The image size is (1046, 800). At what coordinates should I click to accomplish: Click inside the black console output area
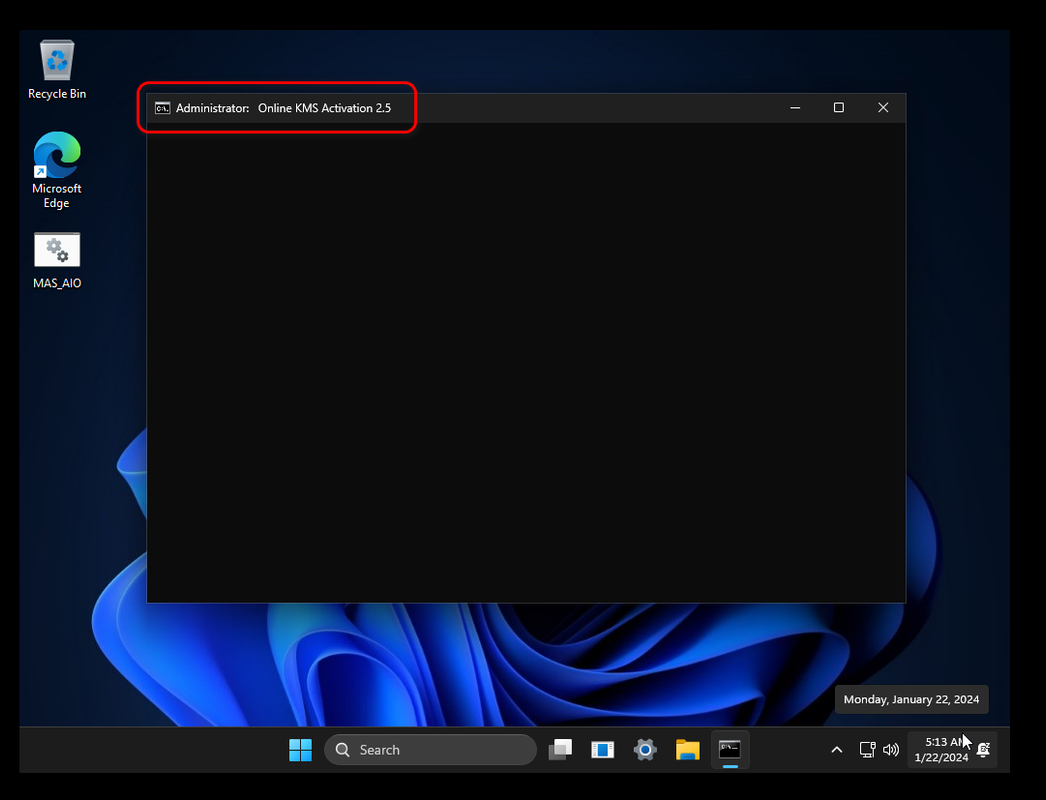coord(526,362)
